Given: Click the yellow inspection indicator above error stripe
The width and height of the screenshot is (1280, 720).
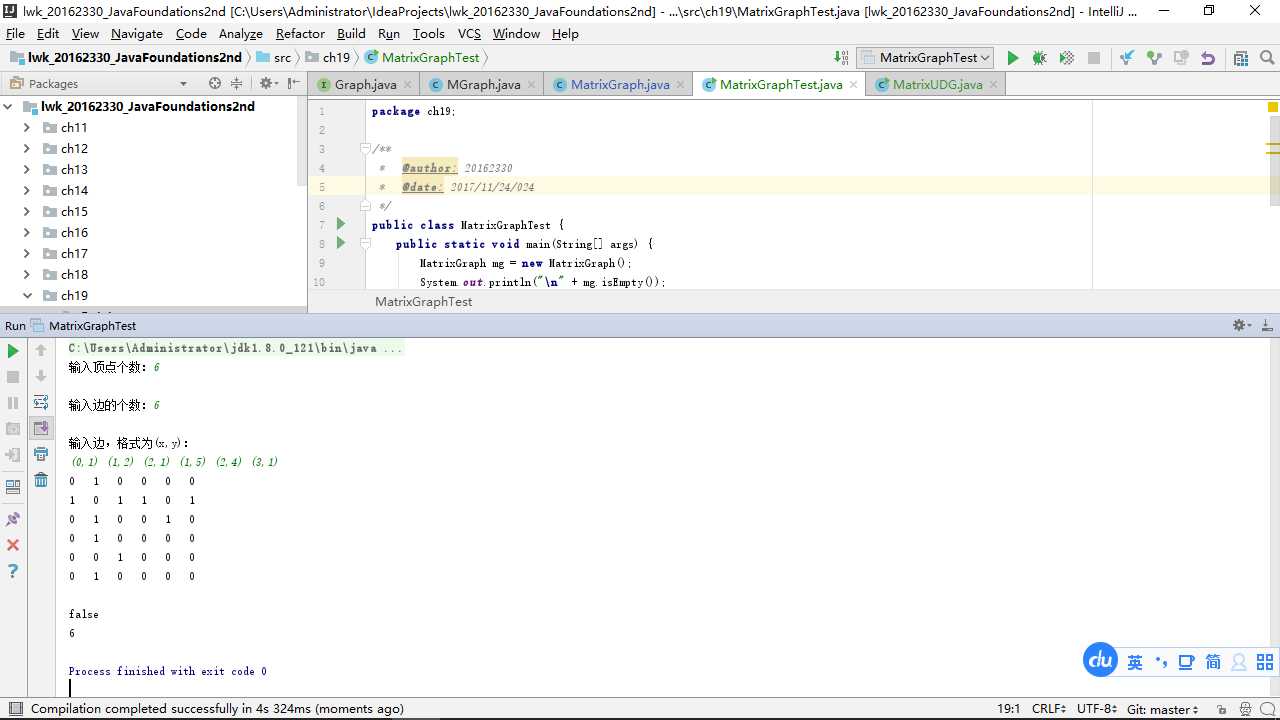Looking at the screenshot, I should (x=1272, y=107).
